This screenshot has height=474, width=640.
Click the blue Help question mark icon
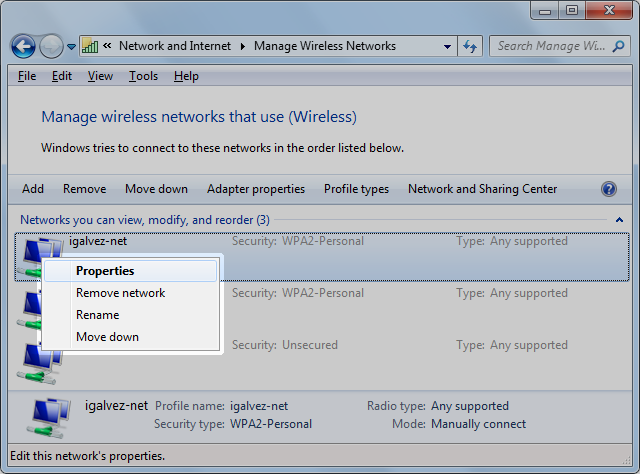tap(609, 189)
